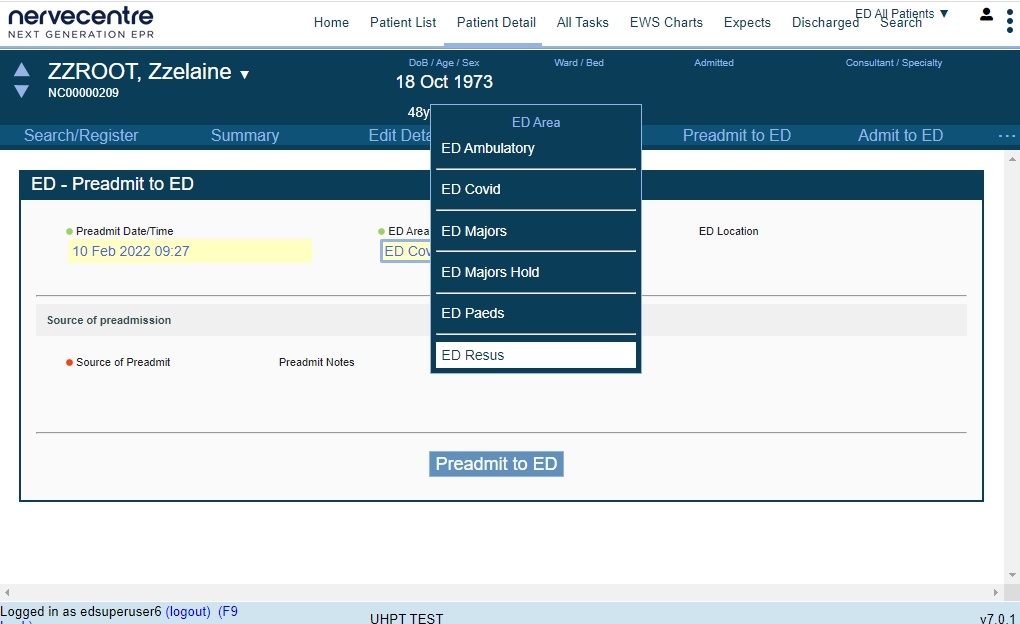Edit the Preadmit Date/Time field
This screenshot has width=1020, height=624.
[x=189, y=251]
